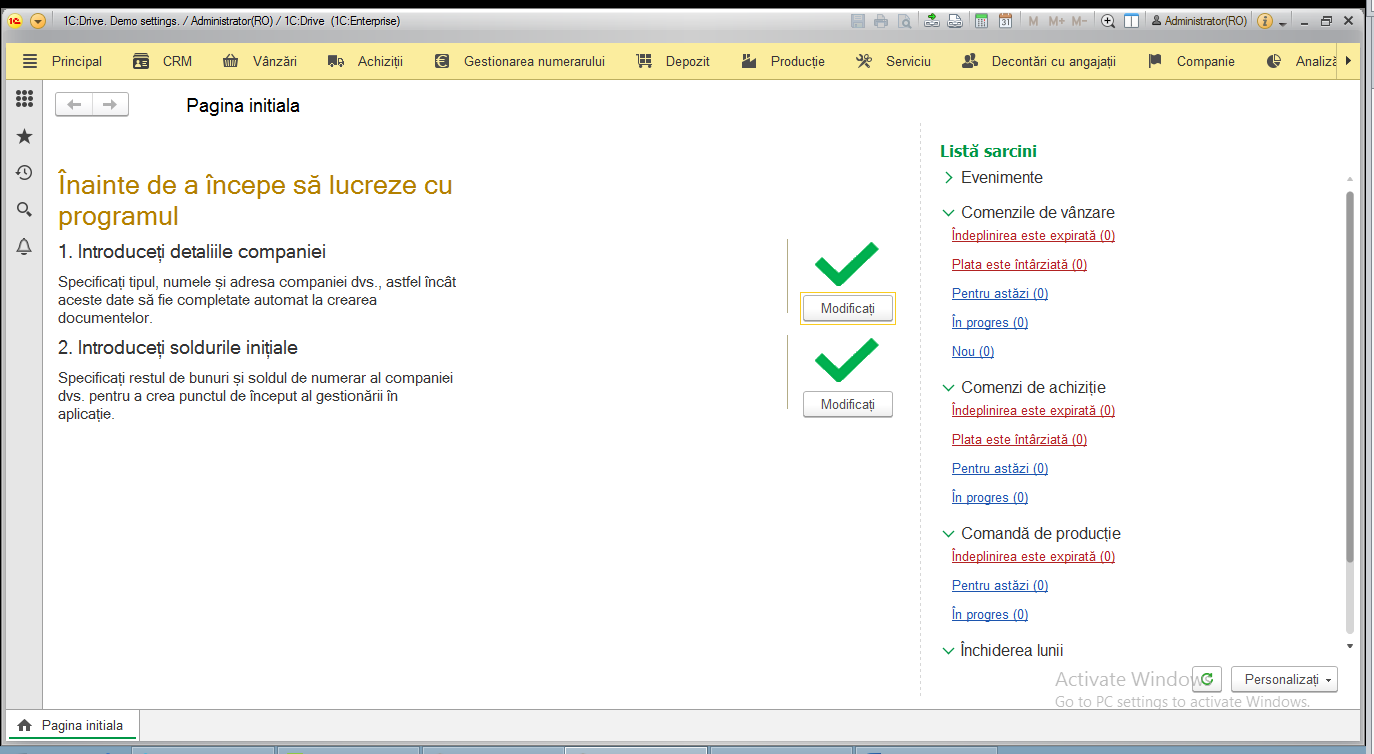Open History clock icon in sidebar
Screen dimensions: 1374x754
(24, 173)
